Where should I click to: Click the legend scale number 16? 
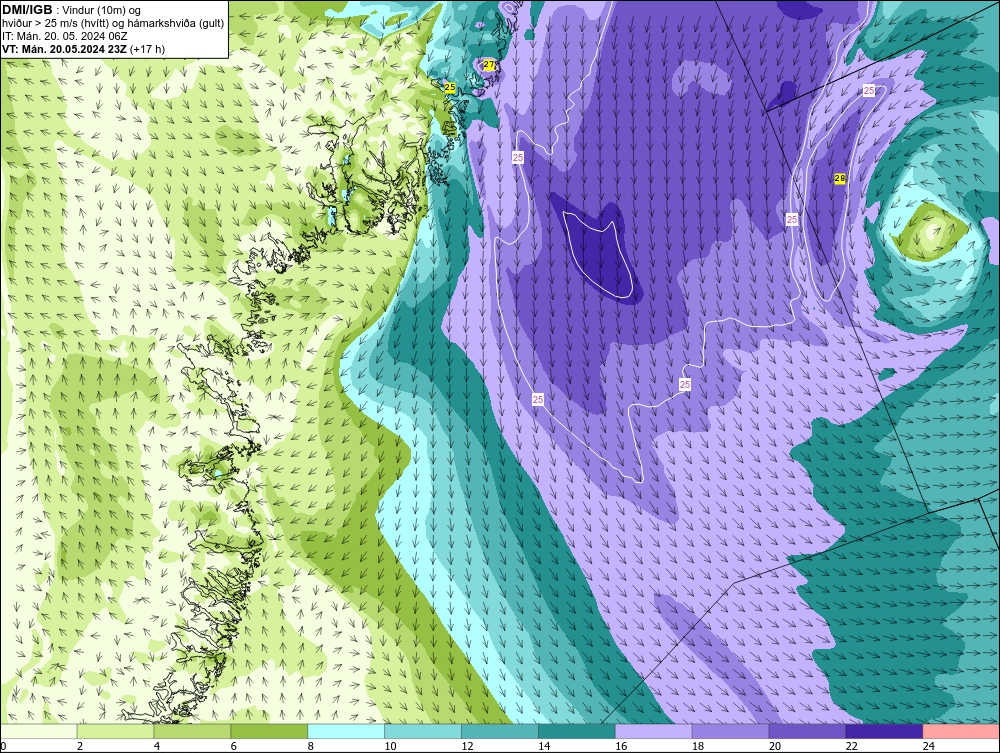pos(621,746)
